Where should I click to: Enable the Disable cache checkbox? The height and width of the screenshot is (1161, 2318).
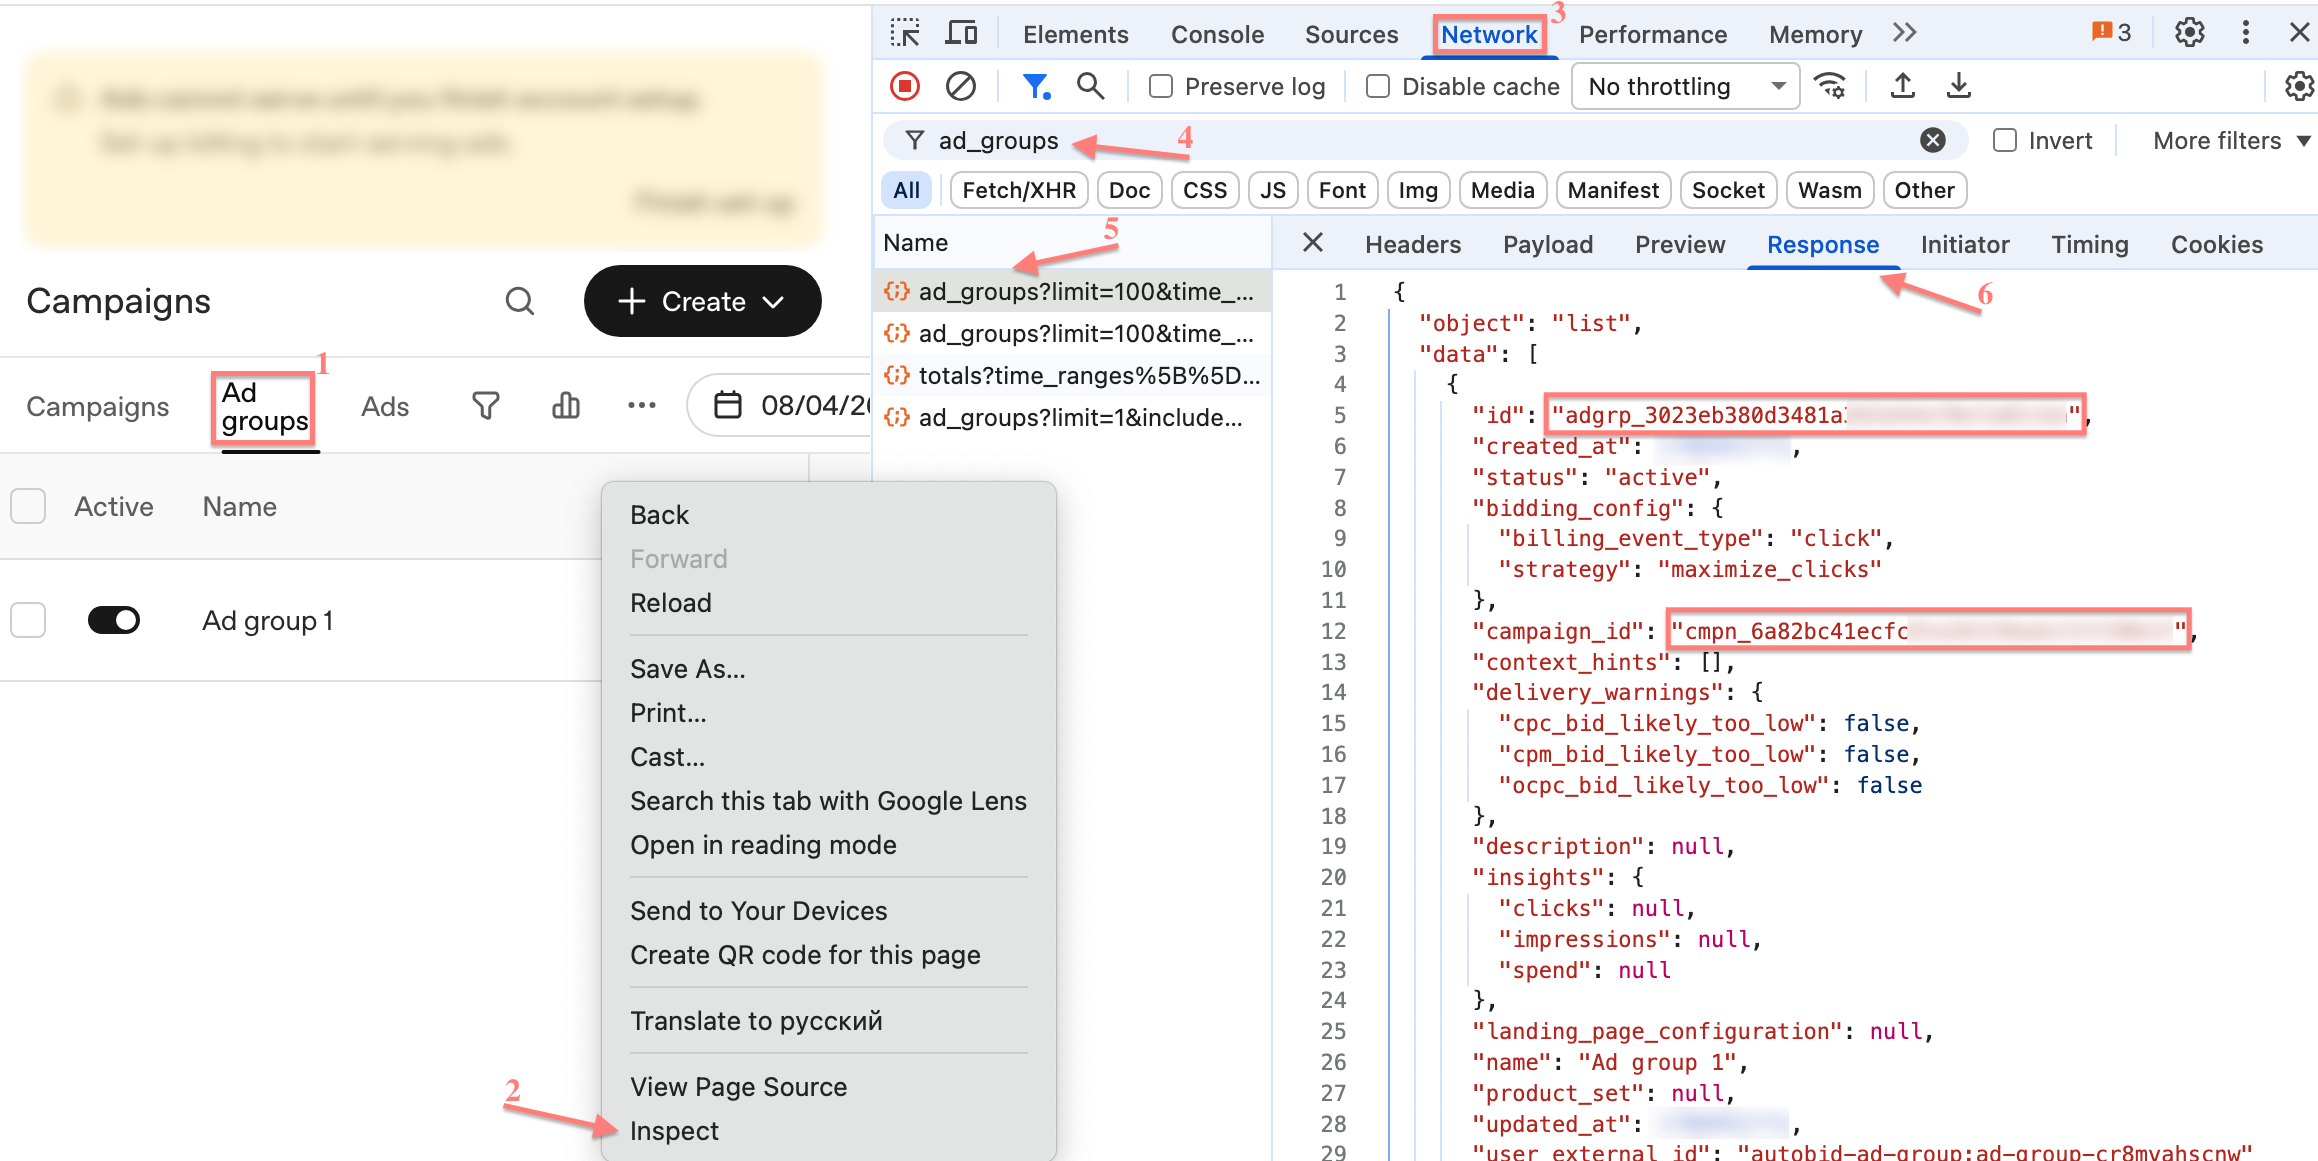click(x=1378, y=87)
